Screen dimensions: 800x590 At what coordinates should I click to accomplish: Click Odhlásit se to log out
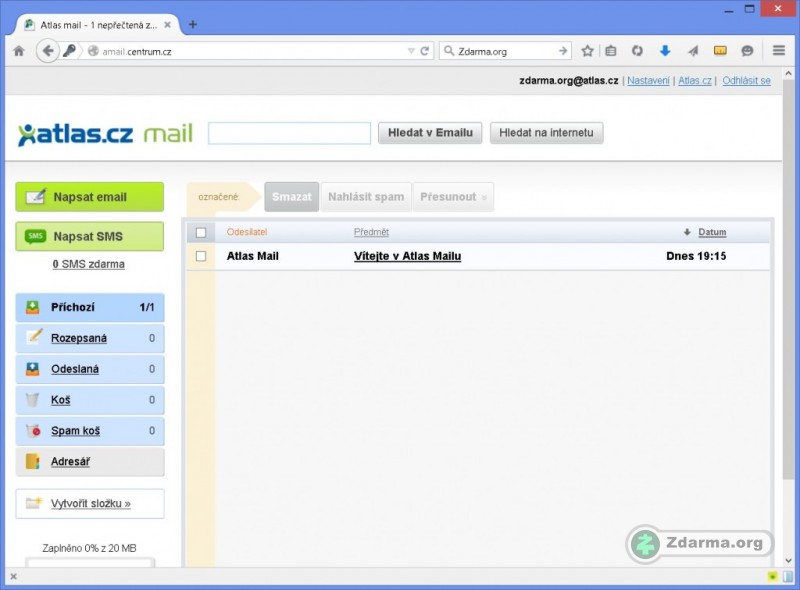[746, 81]
